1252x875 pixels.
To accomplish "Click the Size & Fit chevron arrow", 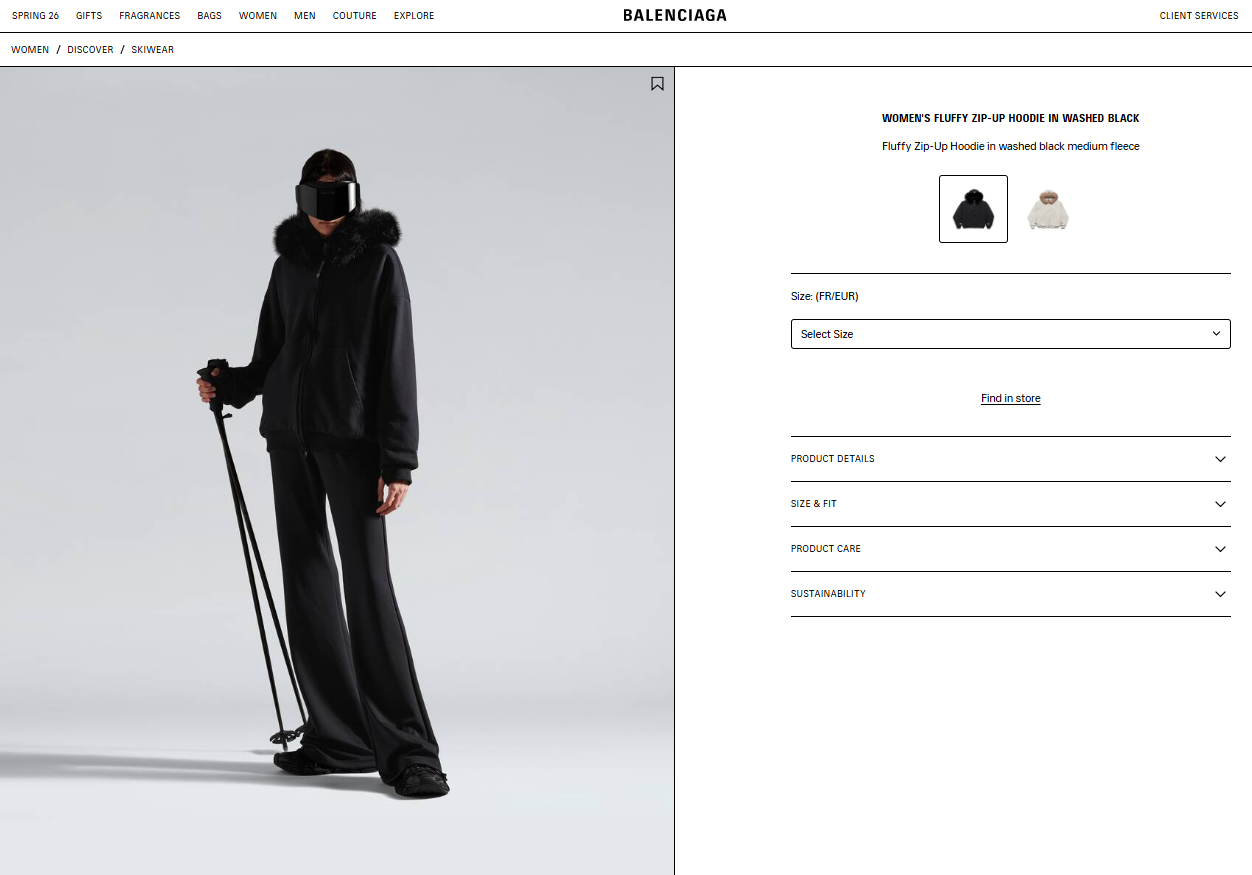I will [x=1220, y=504].
